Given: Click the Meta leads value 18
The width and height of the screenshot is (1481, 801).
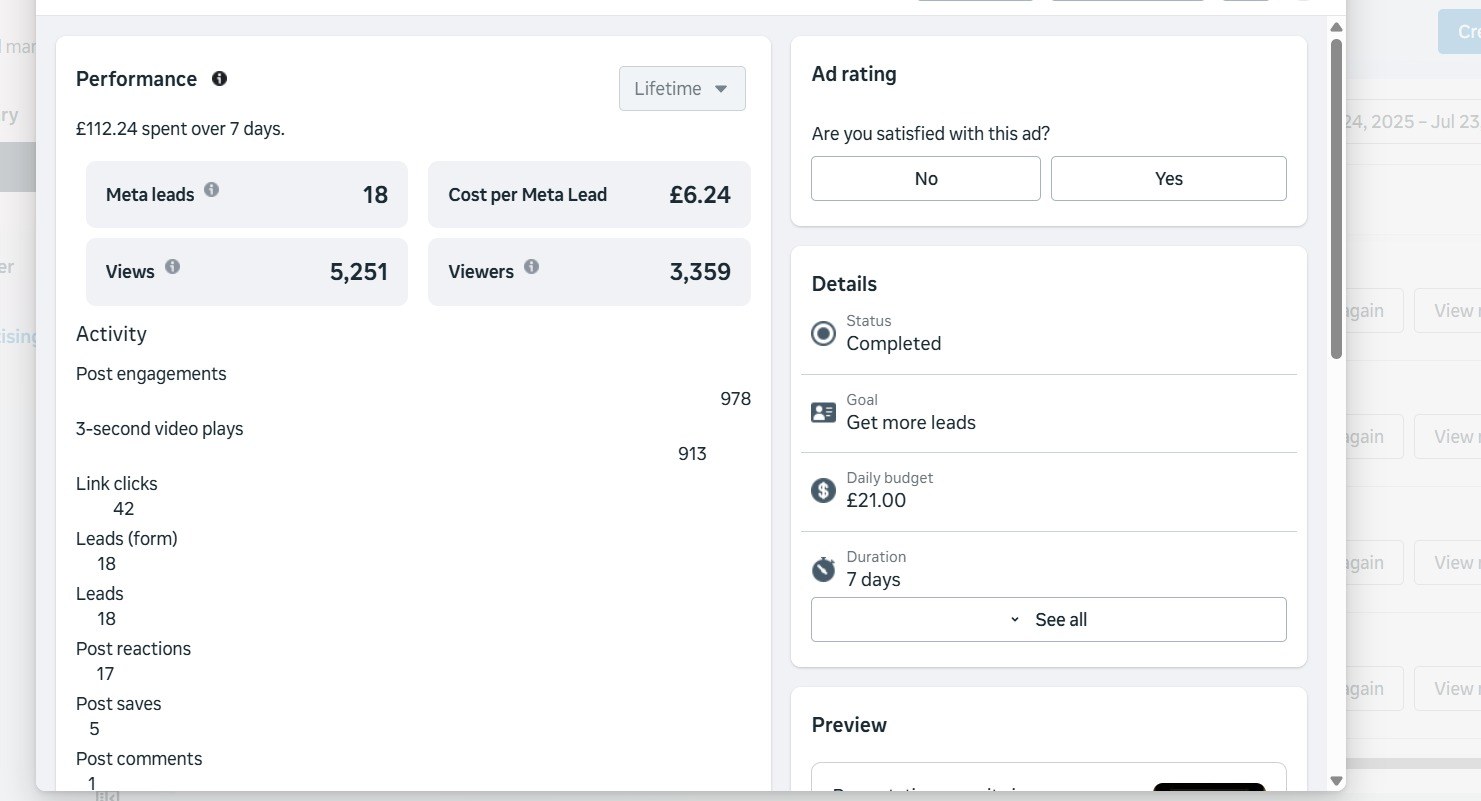Looking at the screenshot, I should 375,195.
